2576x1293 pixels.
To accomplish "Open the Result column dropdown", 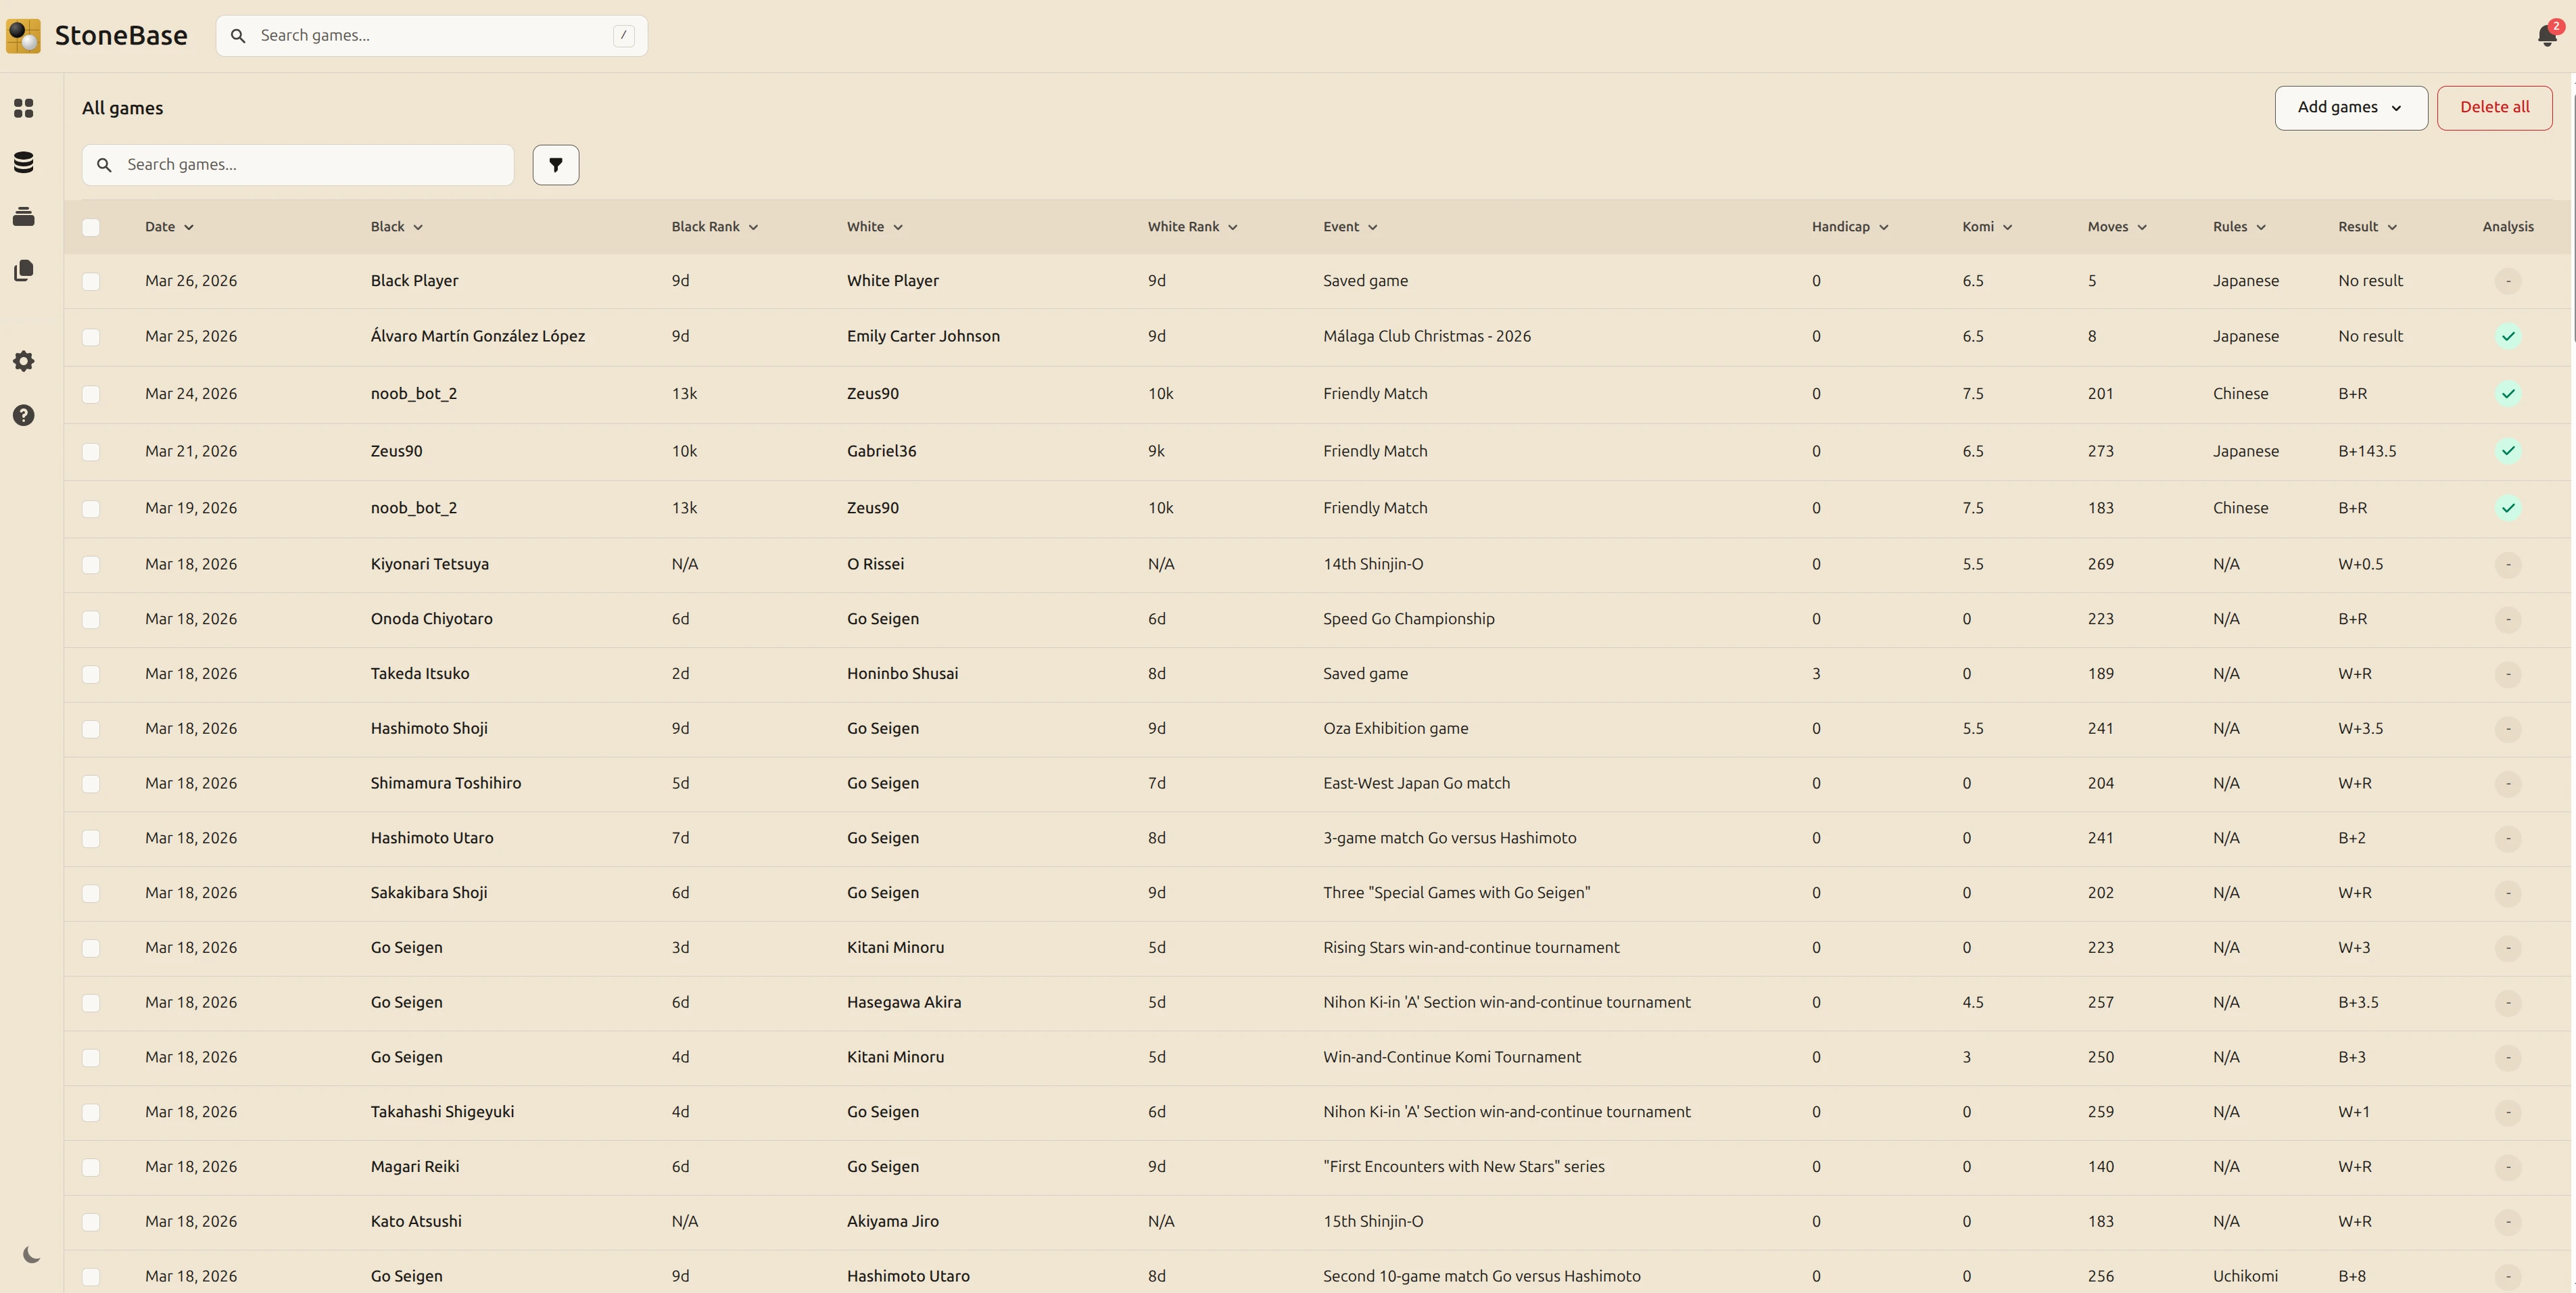I will point(2367,227).
